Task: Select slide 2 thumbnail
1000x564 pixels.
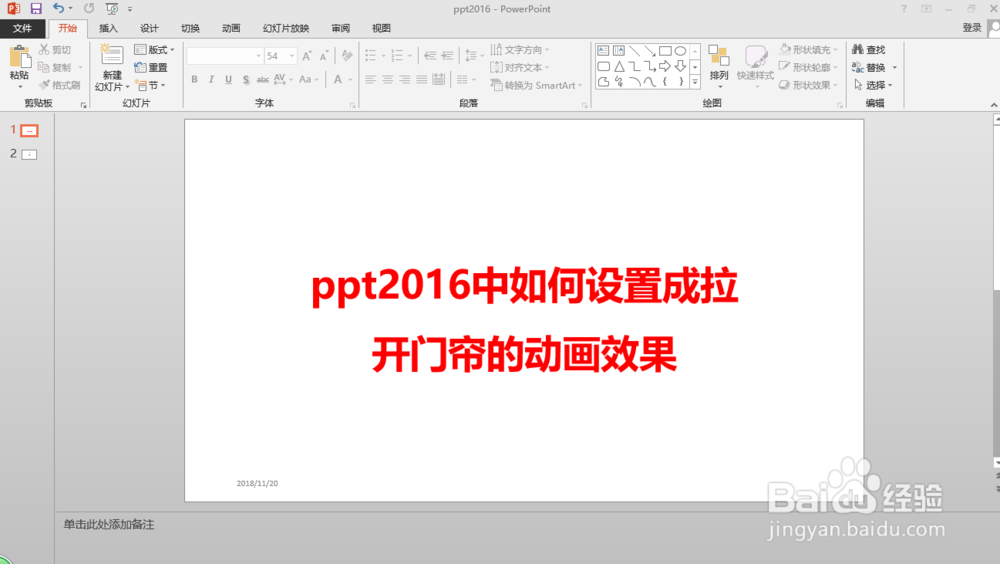Action: click(x=29, y=154)
